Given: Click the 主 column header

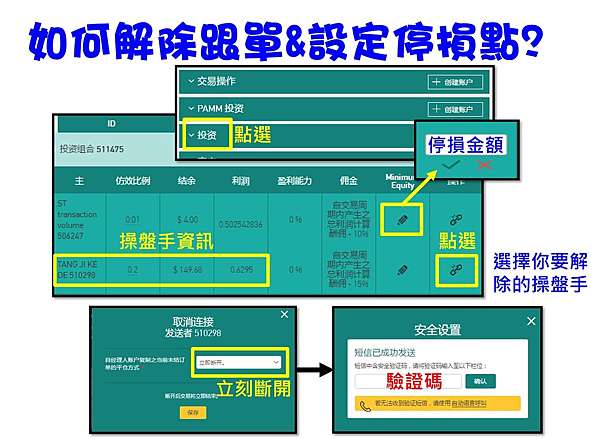Looking at the screenshot, I should click(79, 181).
